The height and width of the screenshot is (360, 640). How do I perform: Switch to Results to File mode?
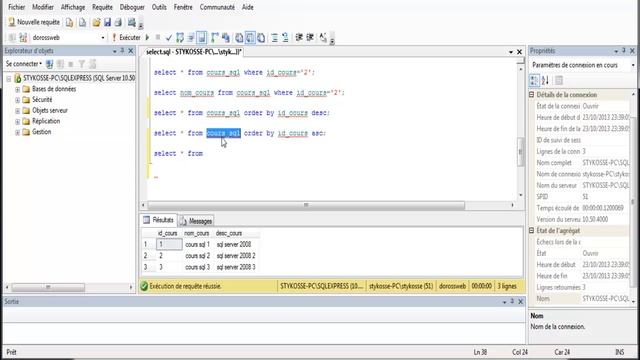coord(261,38)
